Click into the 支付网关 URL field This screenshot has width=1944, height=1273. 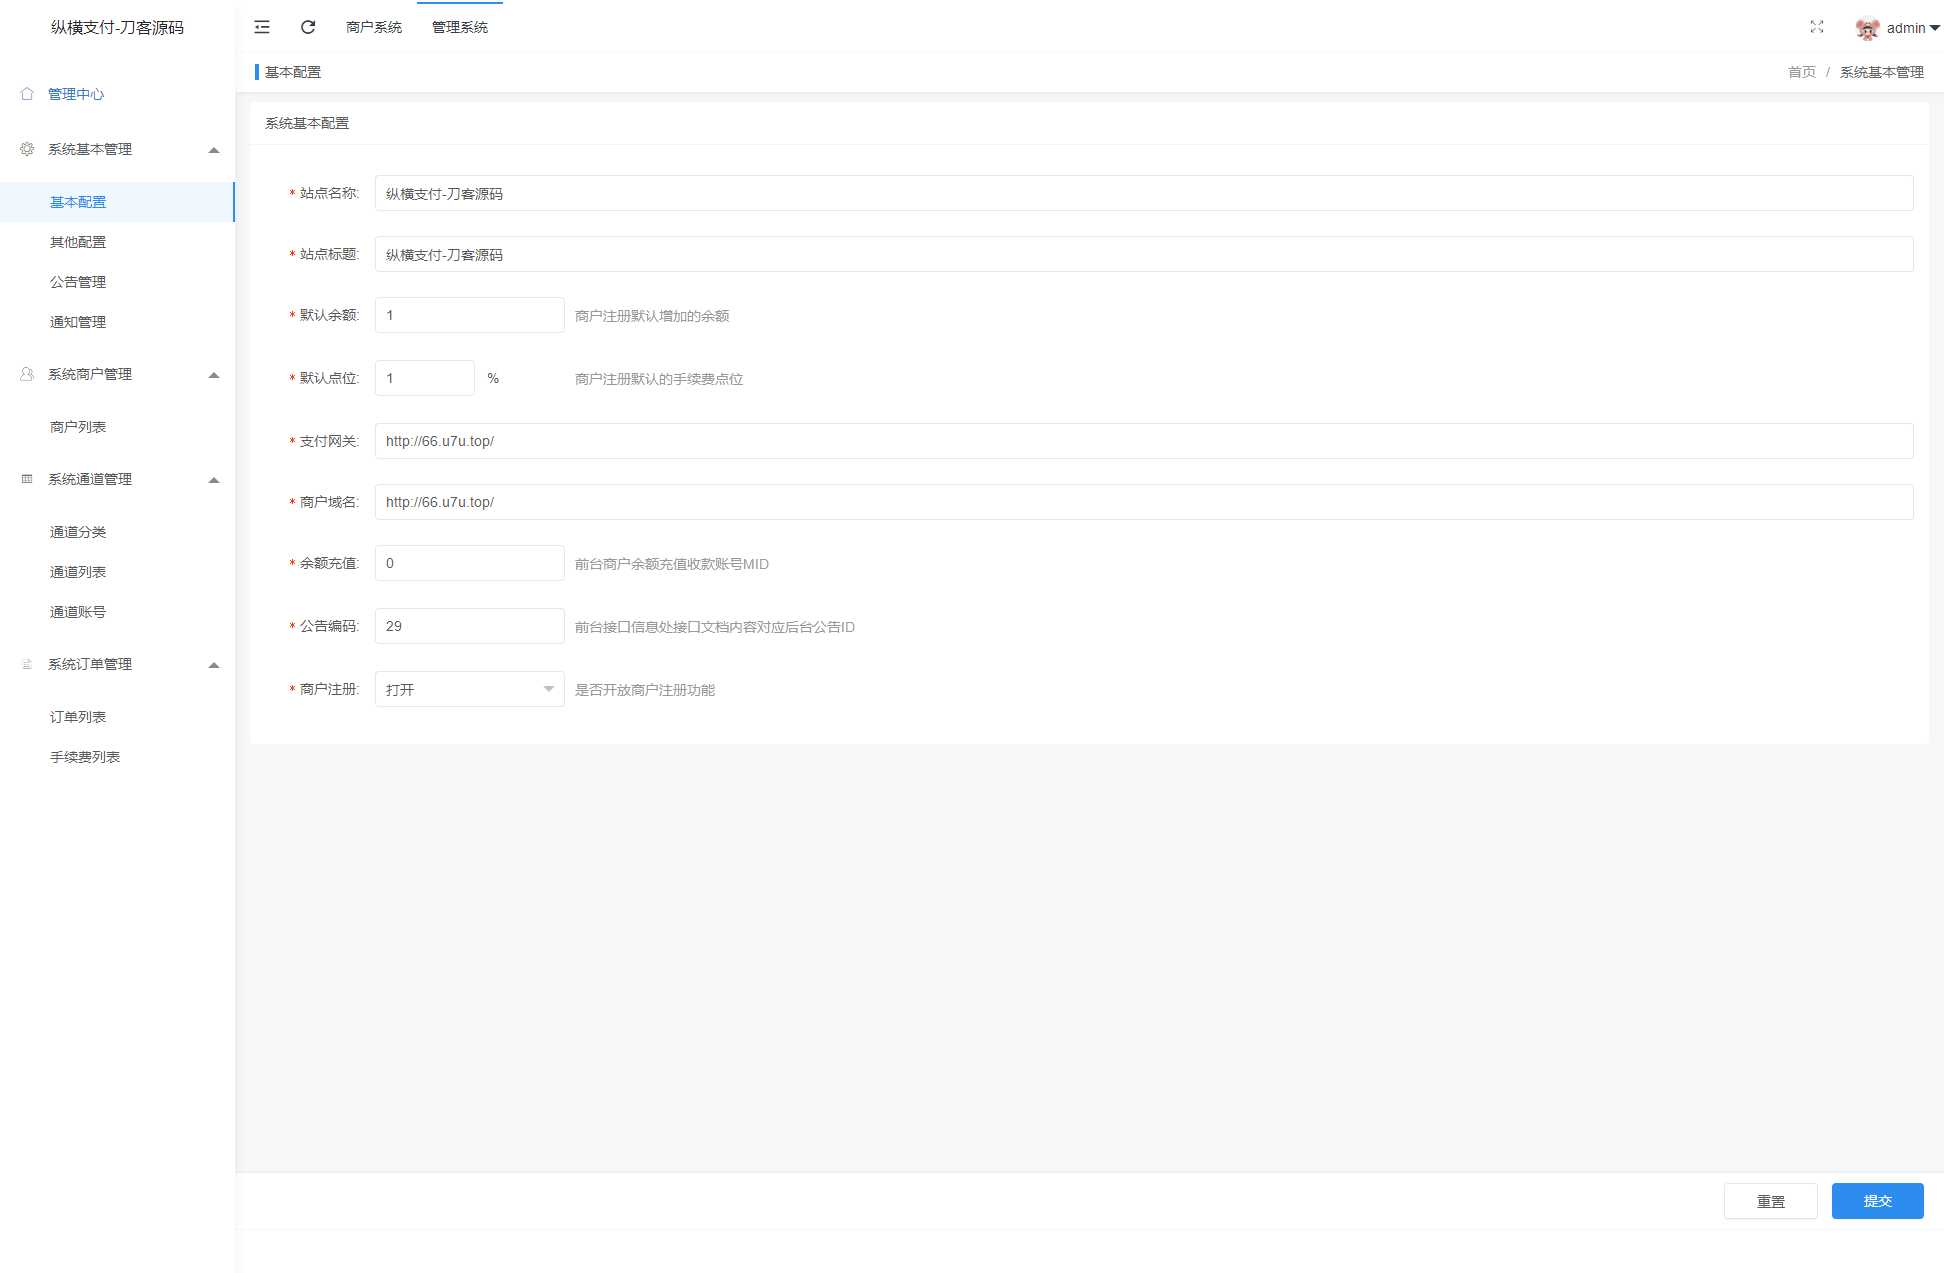(1144, 441)
